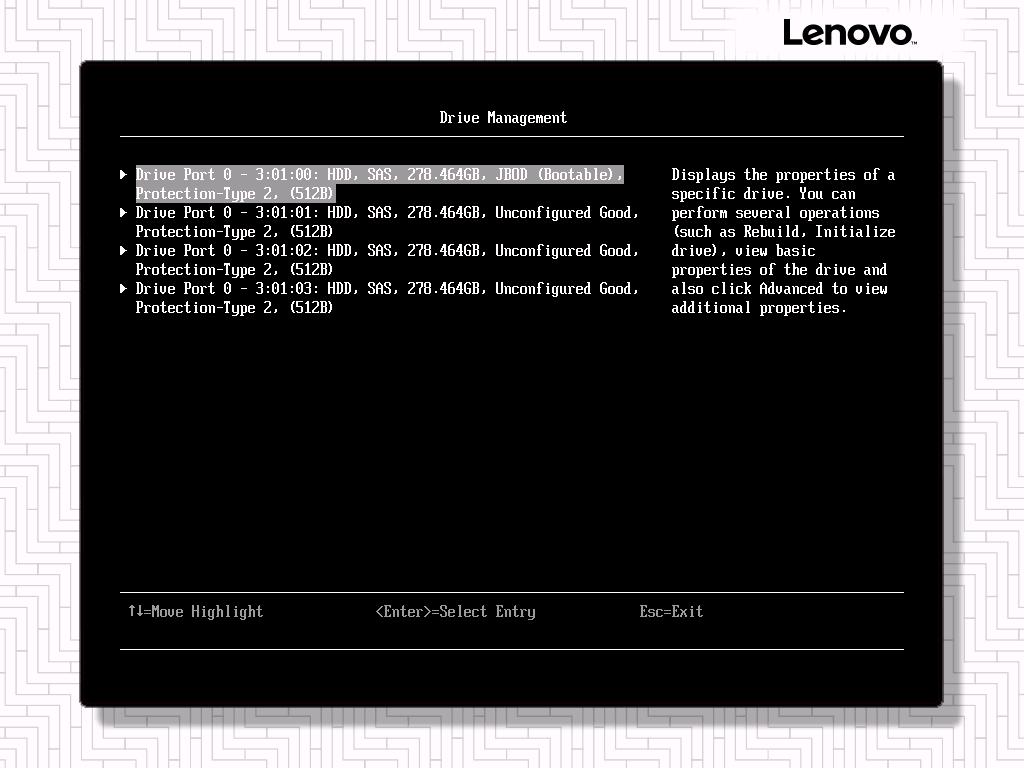Click the drive properties help description text
This screenshot has height=768, width=1024.
coord(783,241)
